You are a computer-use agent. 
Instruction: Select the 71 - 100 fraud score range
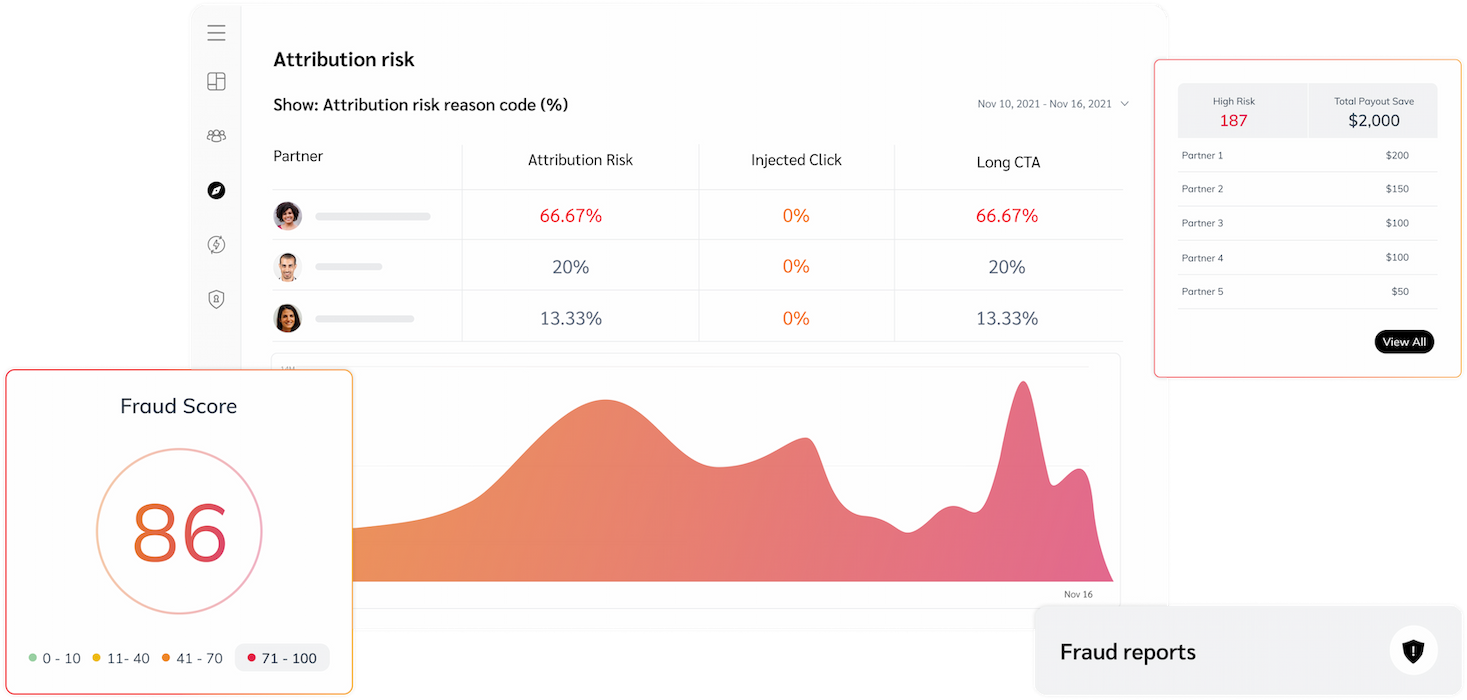click(282, 658)
